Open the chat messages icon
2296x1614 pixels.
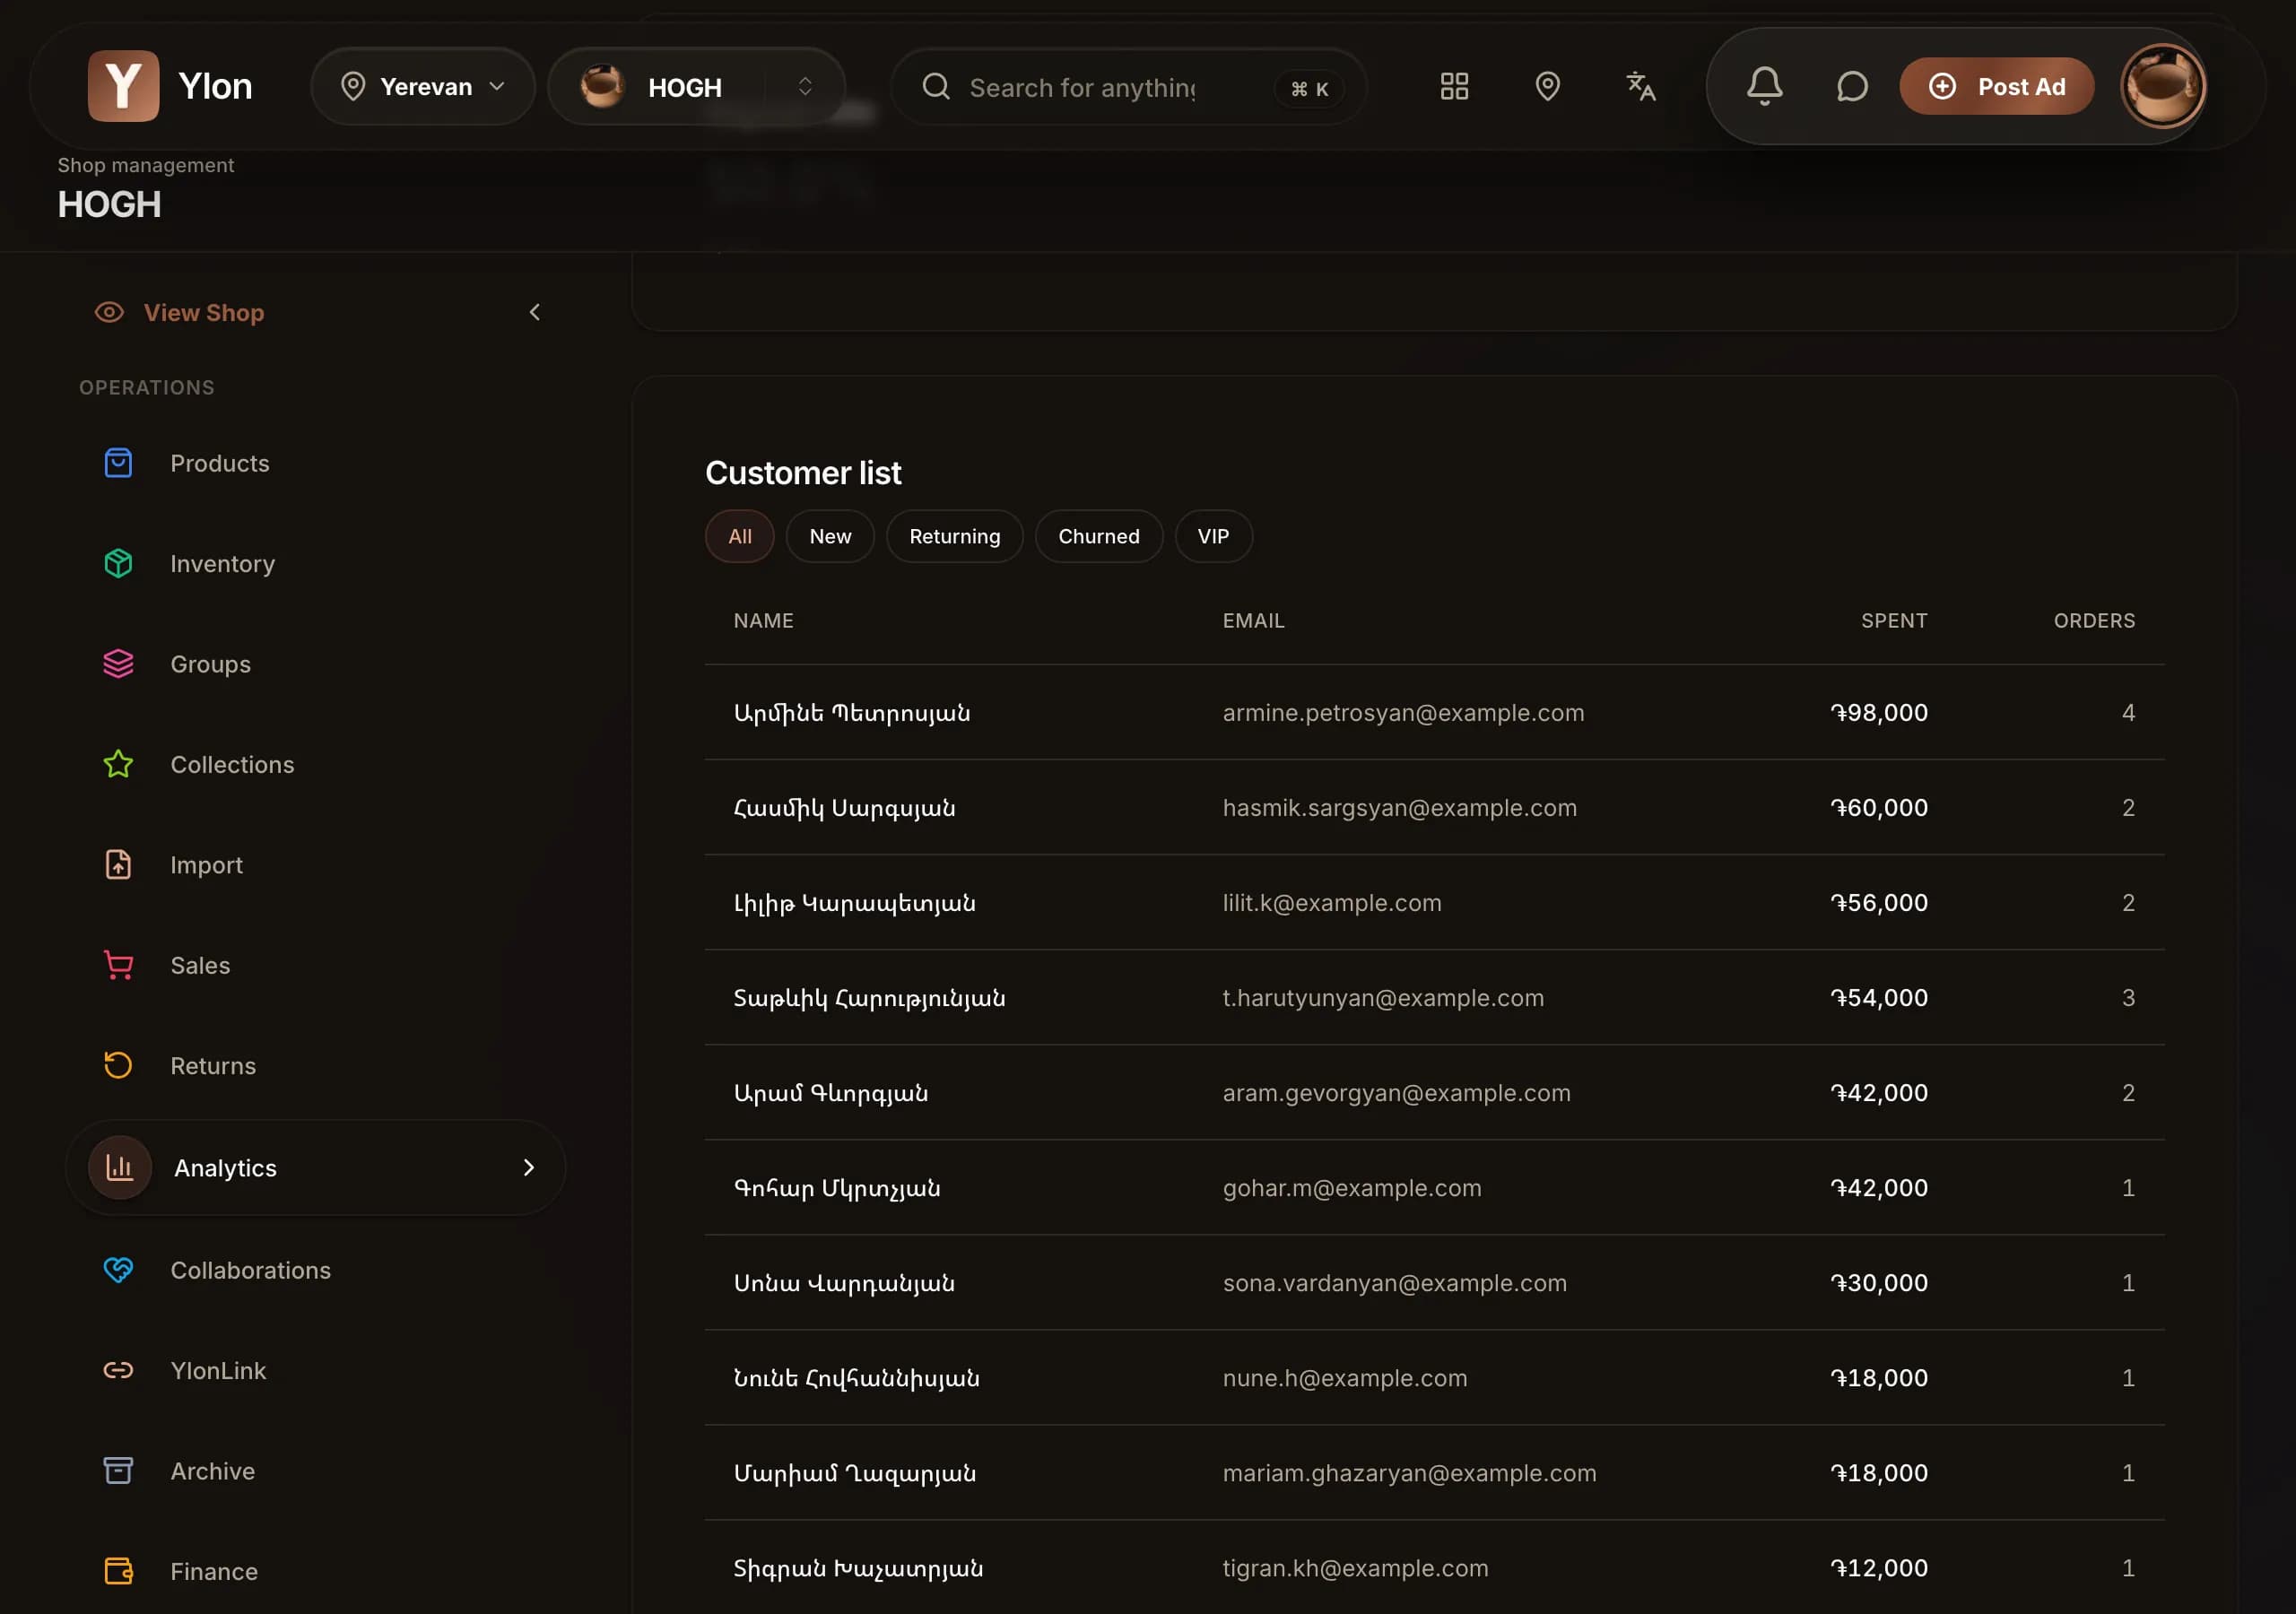point(1852,87)
